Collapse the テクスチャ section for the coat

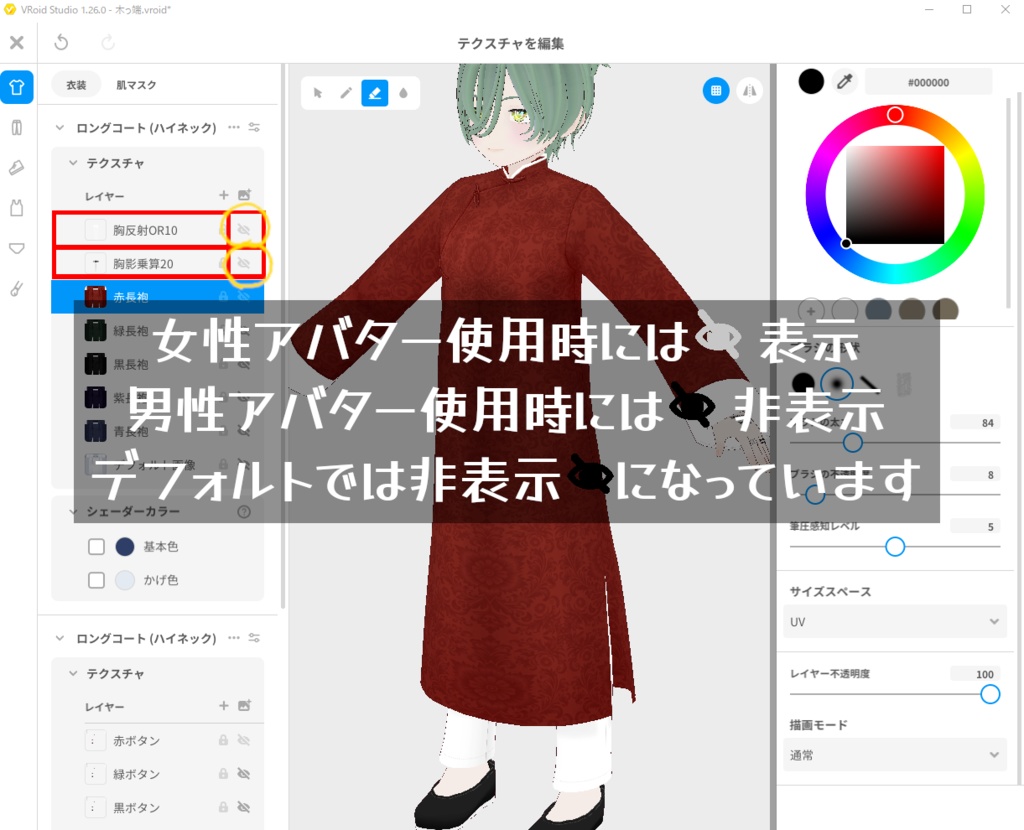[x=74, y=162]
